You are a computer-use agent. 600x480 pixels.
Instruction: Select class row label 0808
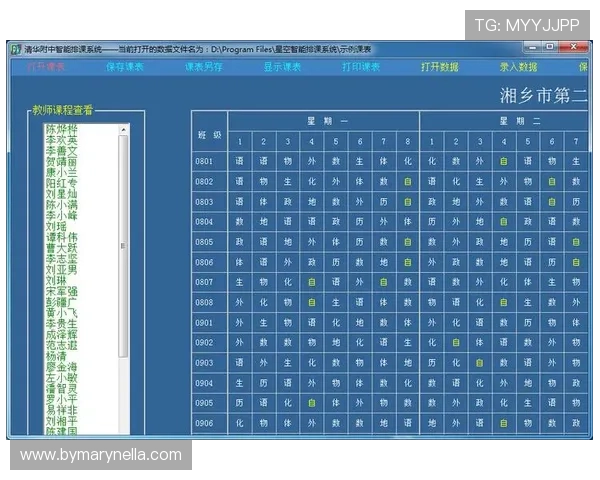click(204, 302)
